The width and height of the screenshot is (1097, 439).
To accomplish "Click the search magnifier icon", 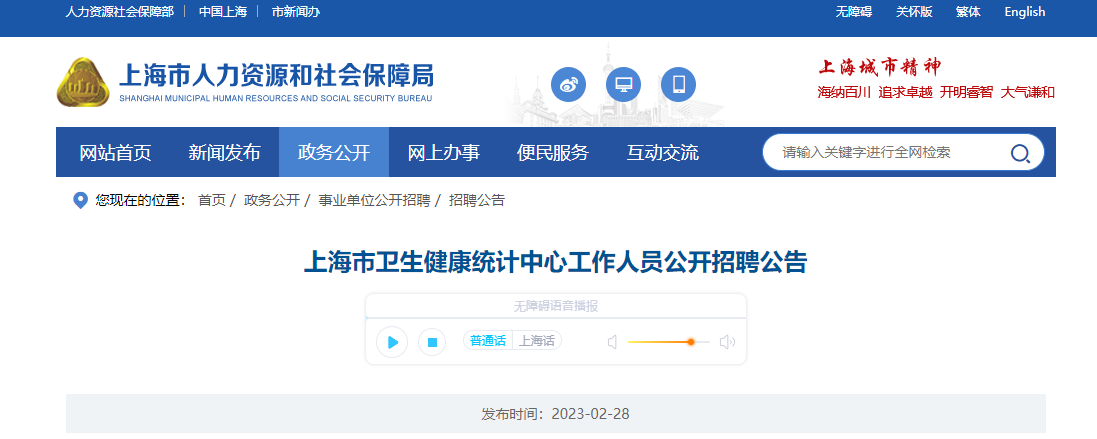I will tap(1020, 153).
